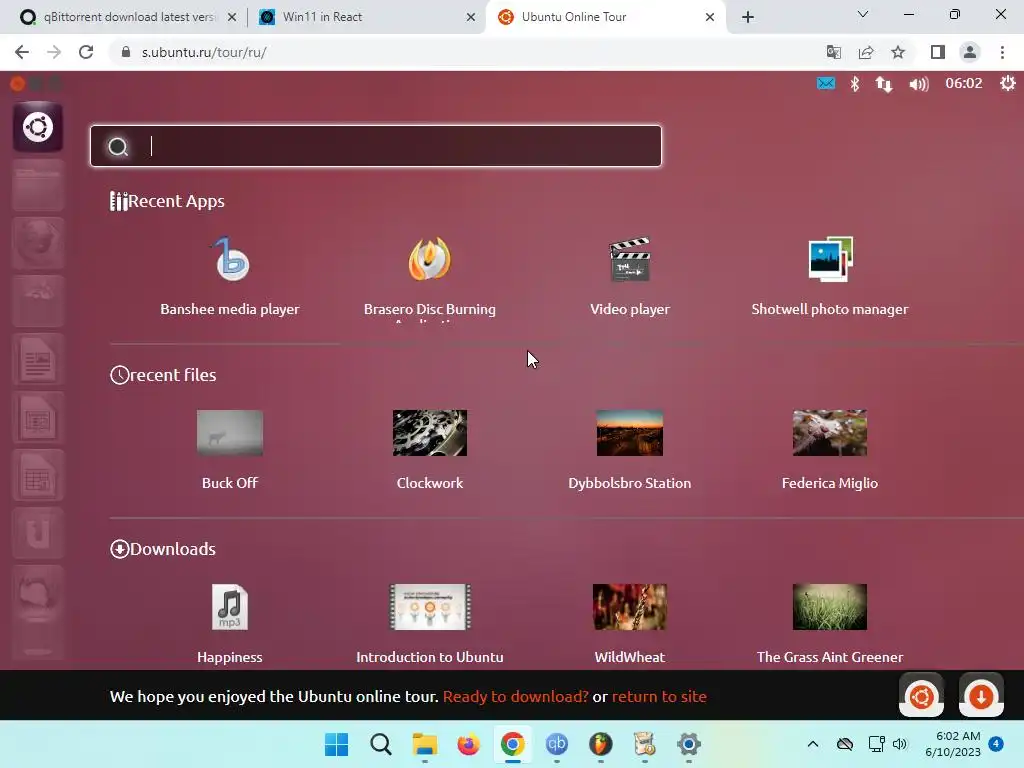Open the Video player clapperboard icon

pyautogui.click(x=630, y=259)
